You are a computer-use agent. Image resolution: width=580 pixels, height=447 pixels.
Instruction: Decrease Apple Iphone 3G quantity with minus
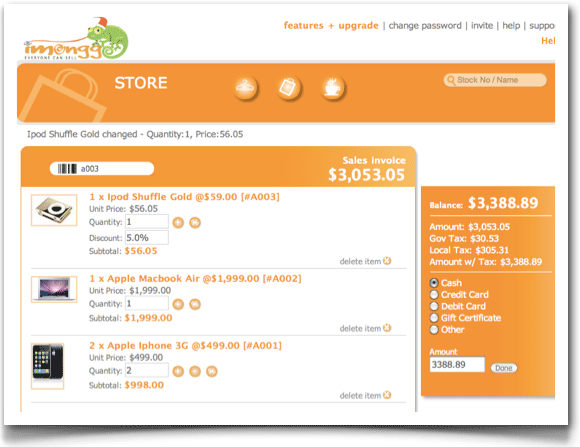point(195,371)
